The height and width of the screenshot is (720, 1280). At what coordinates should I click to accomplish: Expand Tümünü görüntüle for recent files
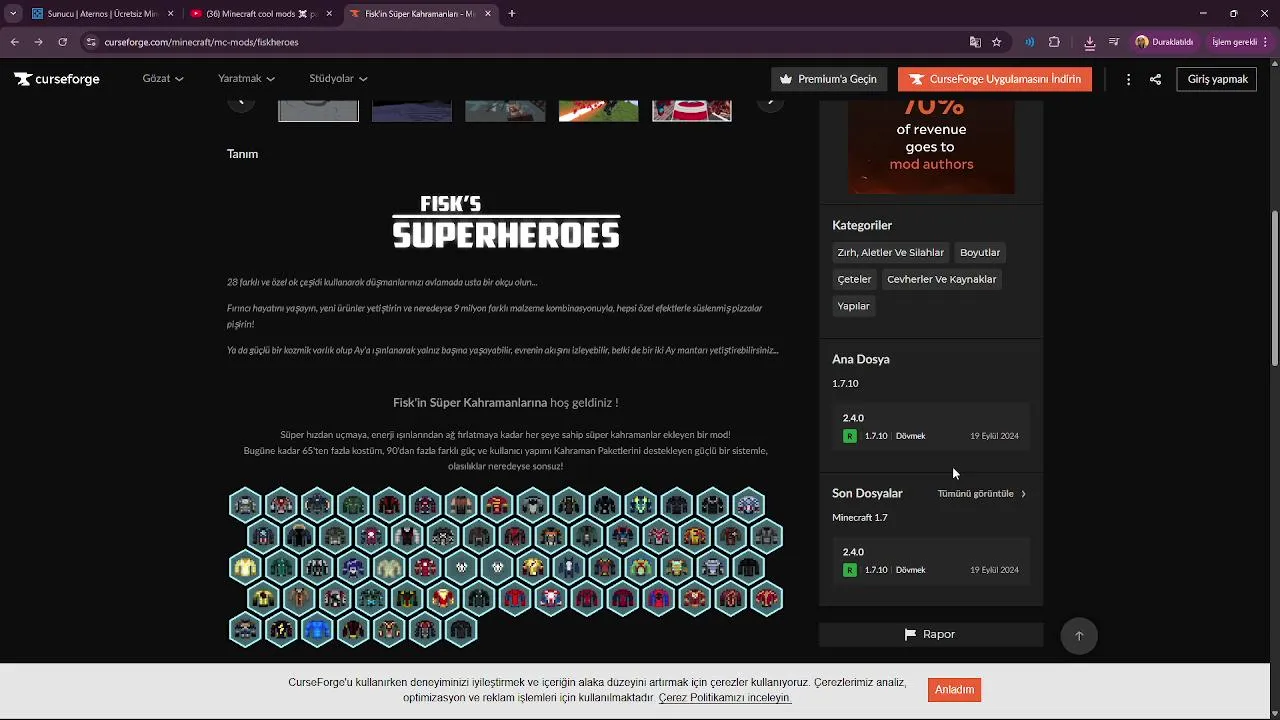point(982,494)
